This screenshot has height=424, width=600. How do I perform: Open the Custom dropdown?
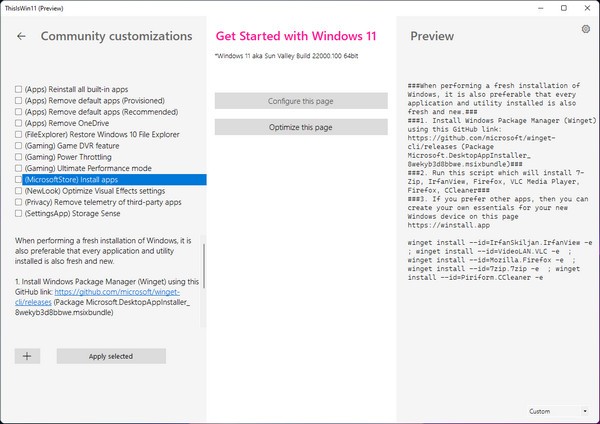(x=559, y=411)
